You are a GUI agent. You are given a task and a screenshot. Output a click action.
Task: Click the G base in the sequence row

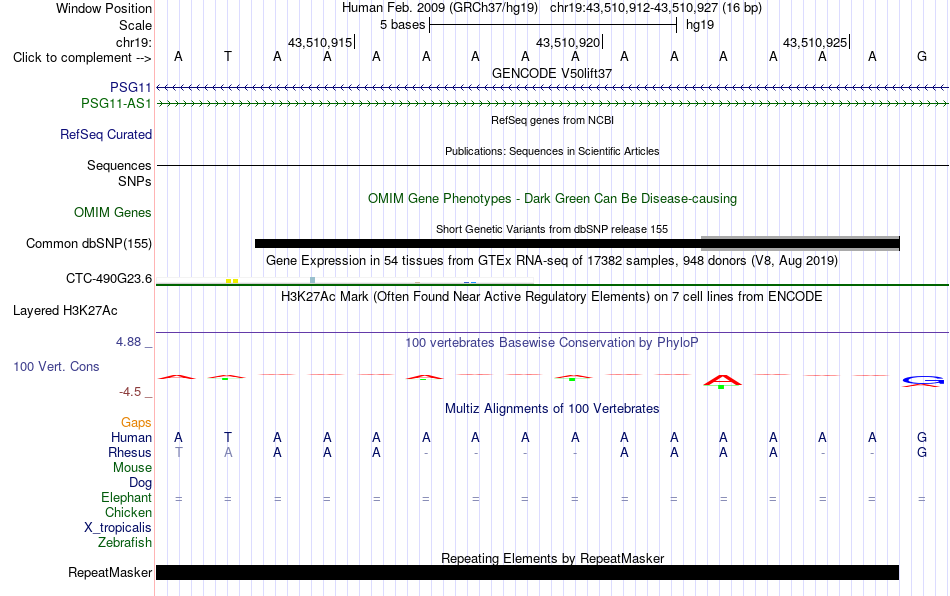point(922,57)
